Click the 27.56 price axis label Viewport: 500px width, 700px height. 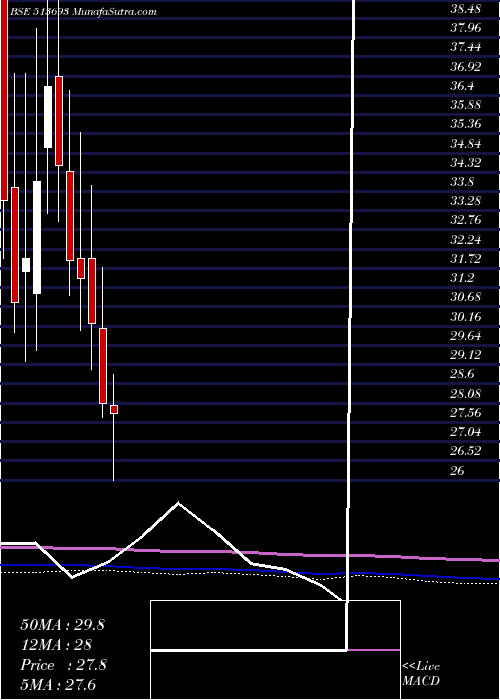pyautogui.click(x=466, y=412)
